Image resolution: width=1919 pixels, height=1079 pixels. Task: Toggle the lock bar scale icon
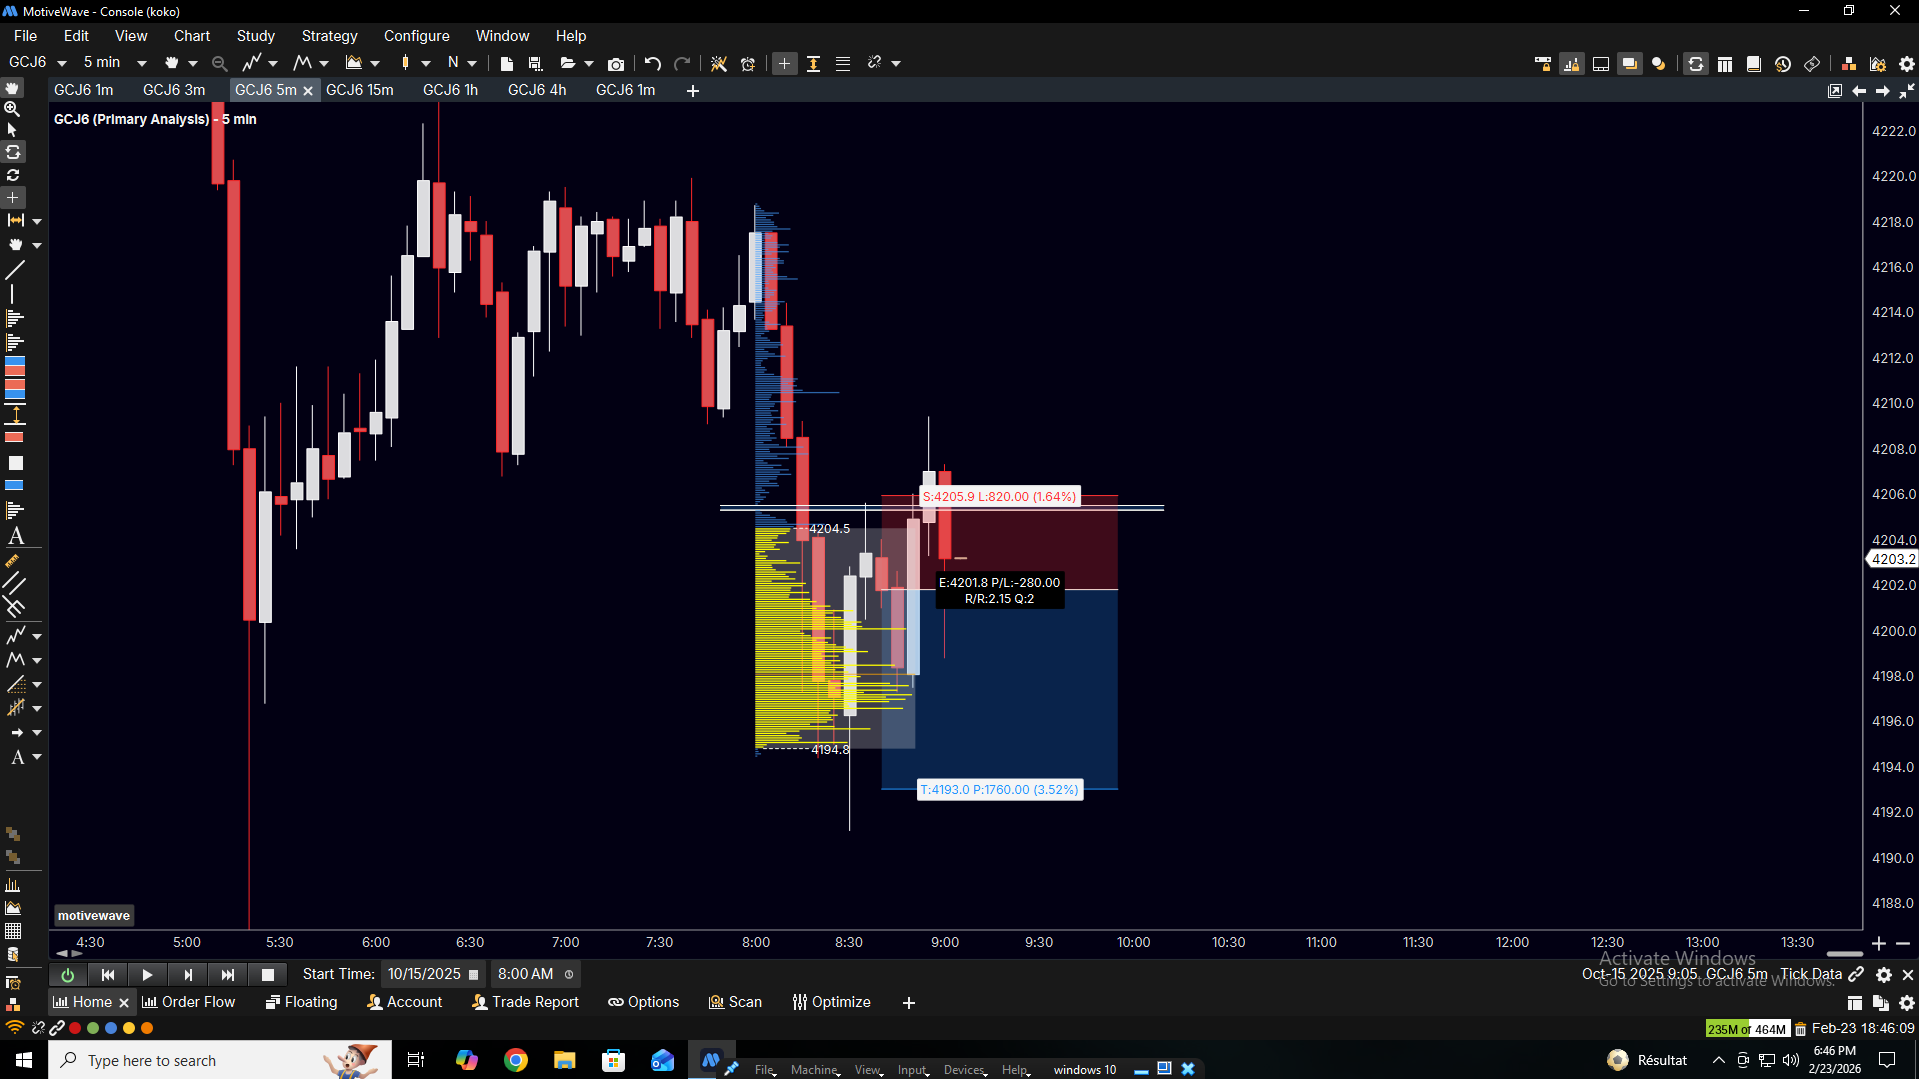pyautogui.click(x=1572, y=63)
